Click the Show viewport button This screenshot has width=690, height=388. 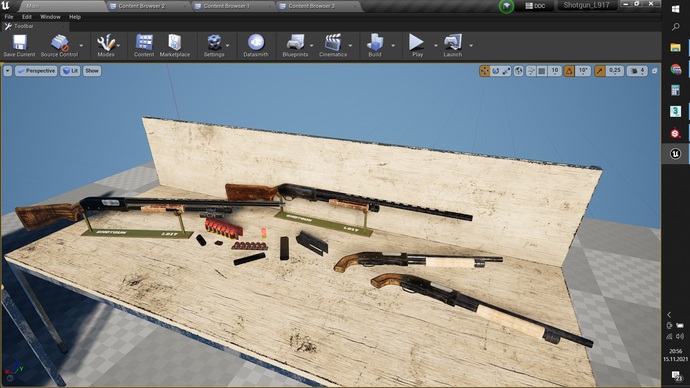[x=92, y=71]
